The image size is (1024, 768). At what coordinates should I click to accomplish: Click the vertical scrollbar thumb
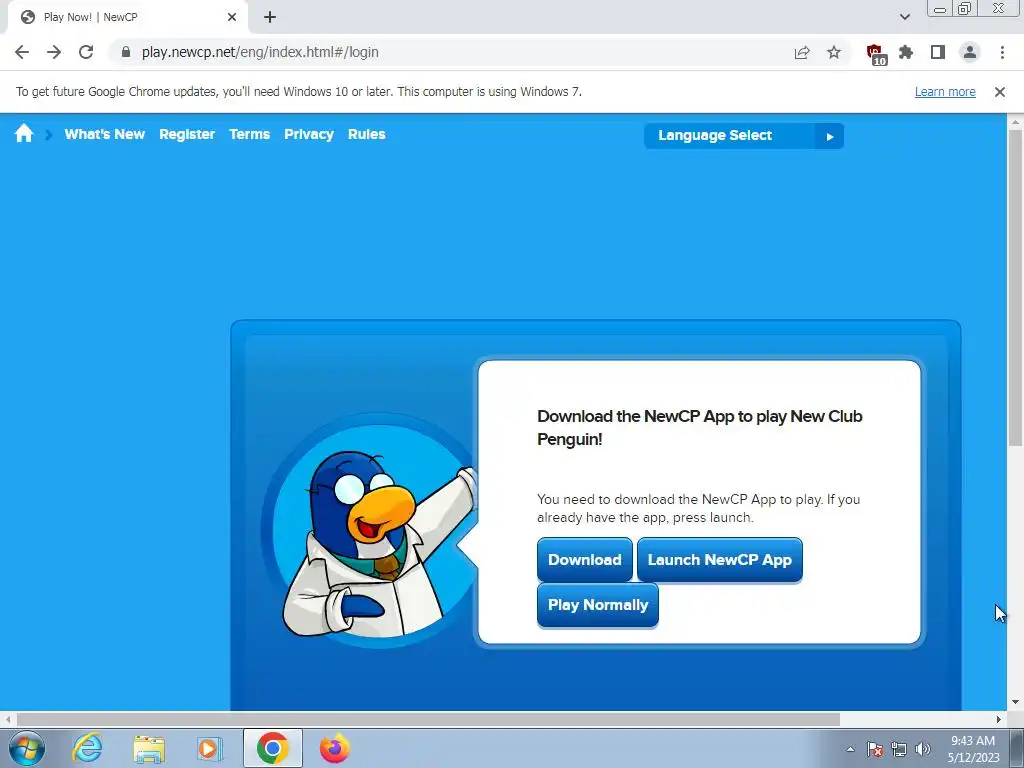click(1015, 288)
